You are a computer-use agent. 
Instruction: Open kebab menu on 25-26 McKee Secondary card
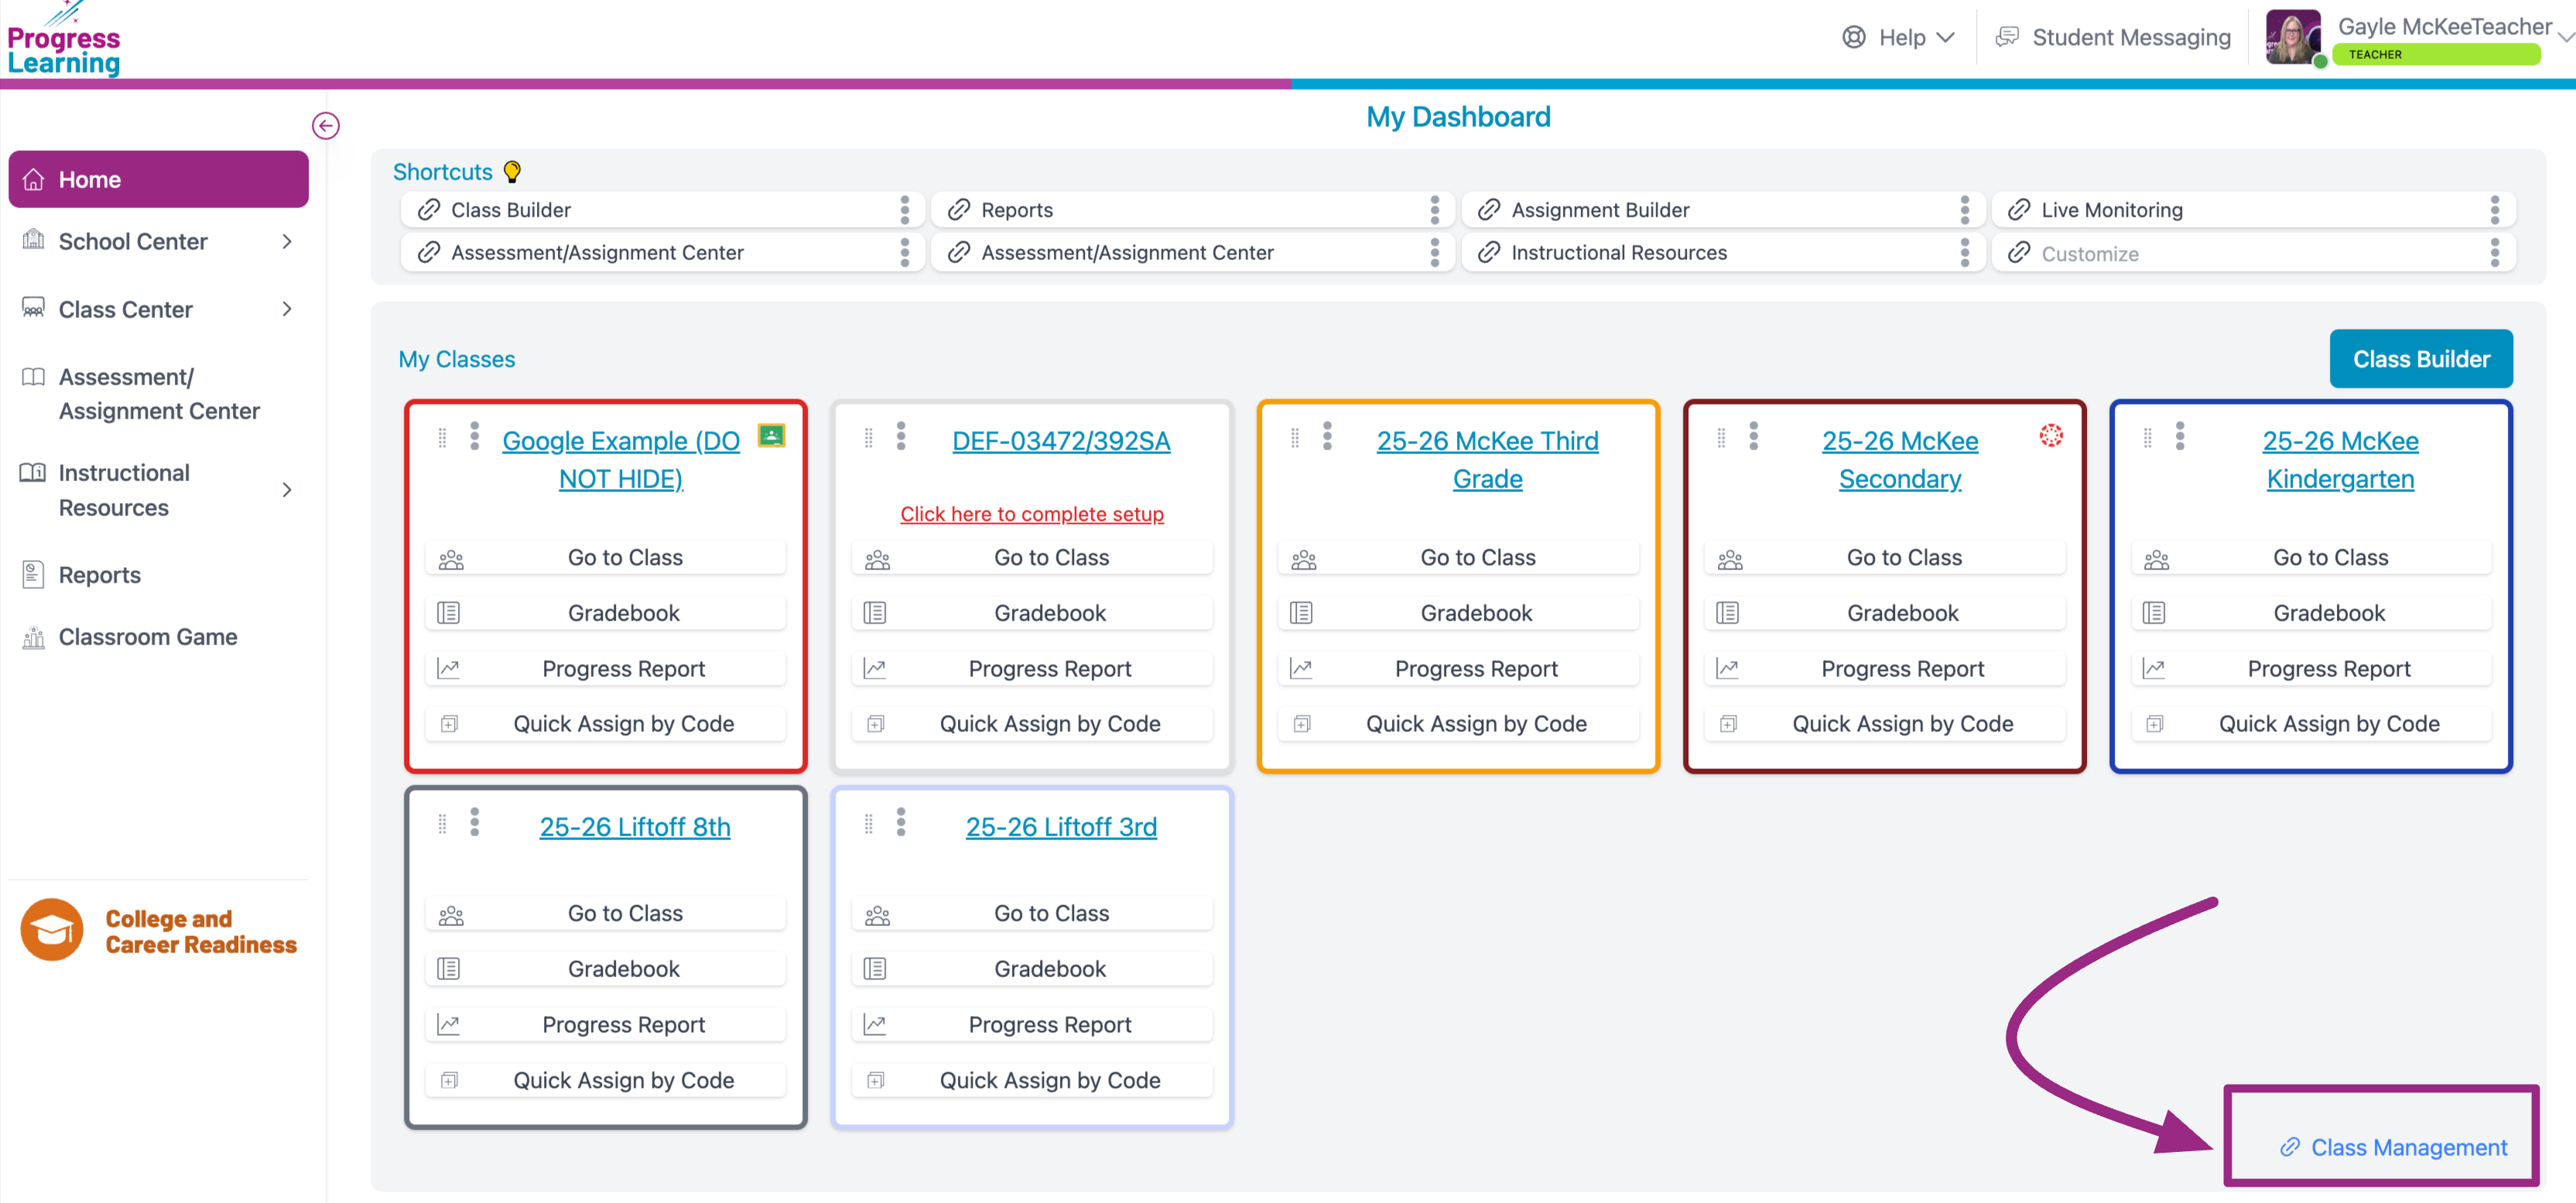(1753, 436)
